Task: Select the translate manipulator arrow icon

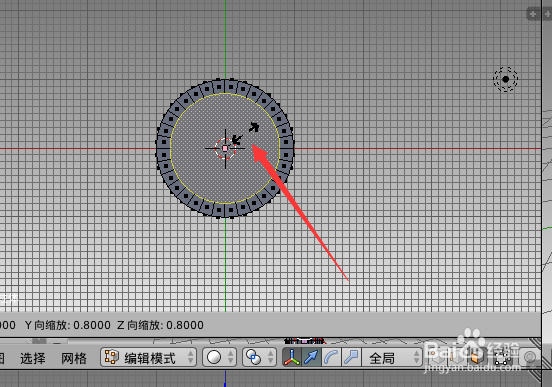Action: pyautogui.click(x=311, y=357)
